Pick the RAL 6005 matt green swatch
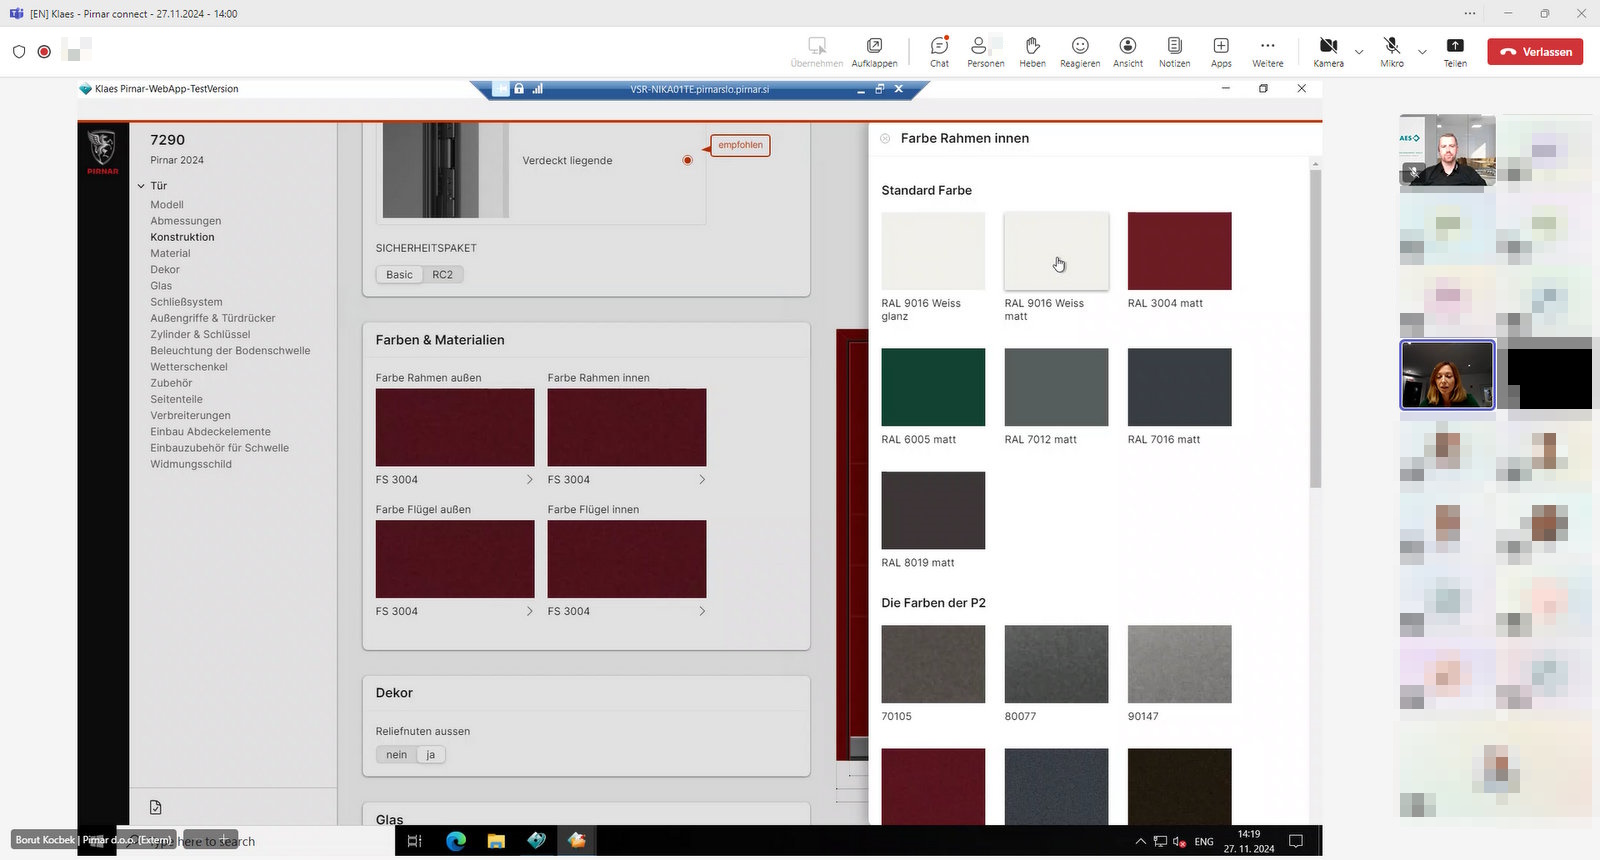The width and height of the screenshot is (1600, 860). tap(933, 387)
